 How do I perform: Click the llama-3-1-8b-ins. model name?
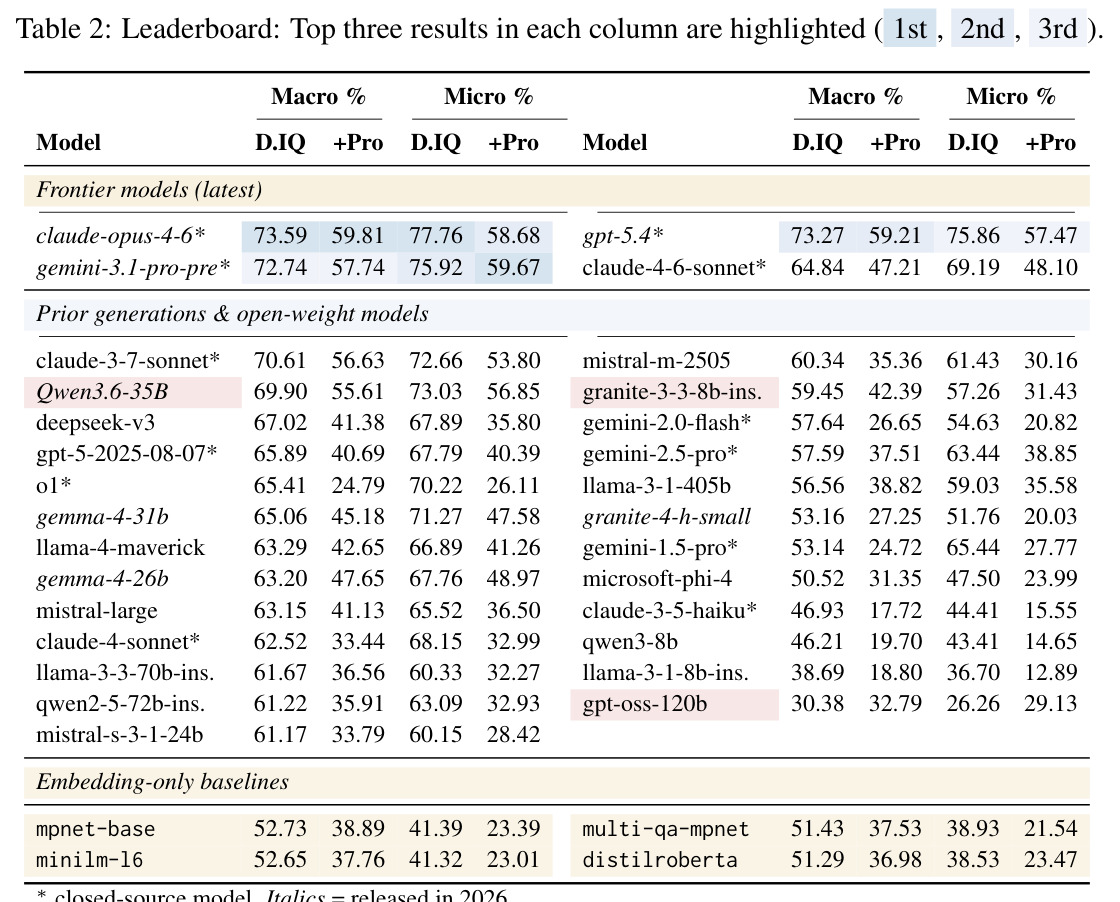click(x=666, y=673)
